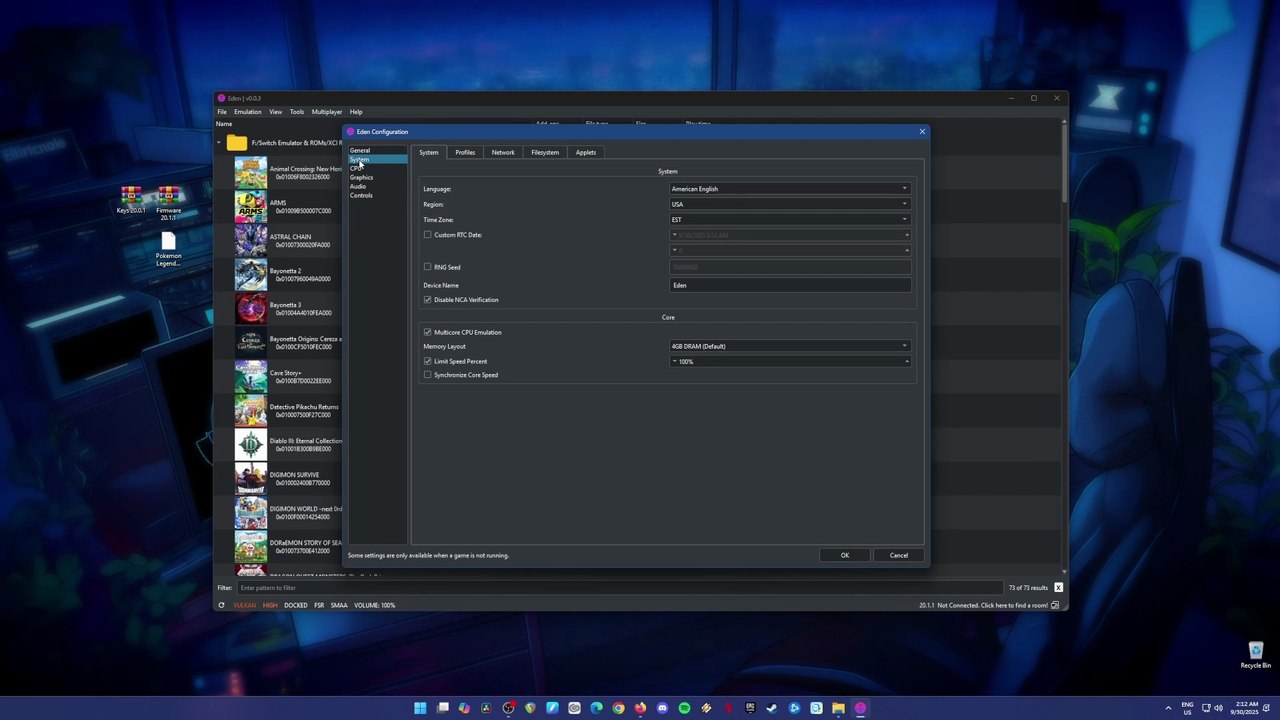Uncheck Multicore CPU Emulation
This screenshot has width=1280, height=720.
[x=428, y=332]
